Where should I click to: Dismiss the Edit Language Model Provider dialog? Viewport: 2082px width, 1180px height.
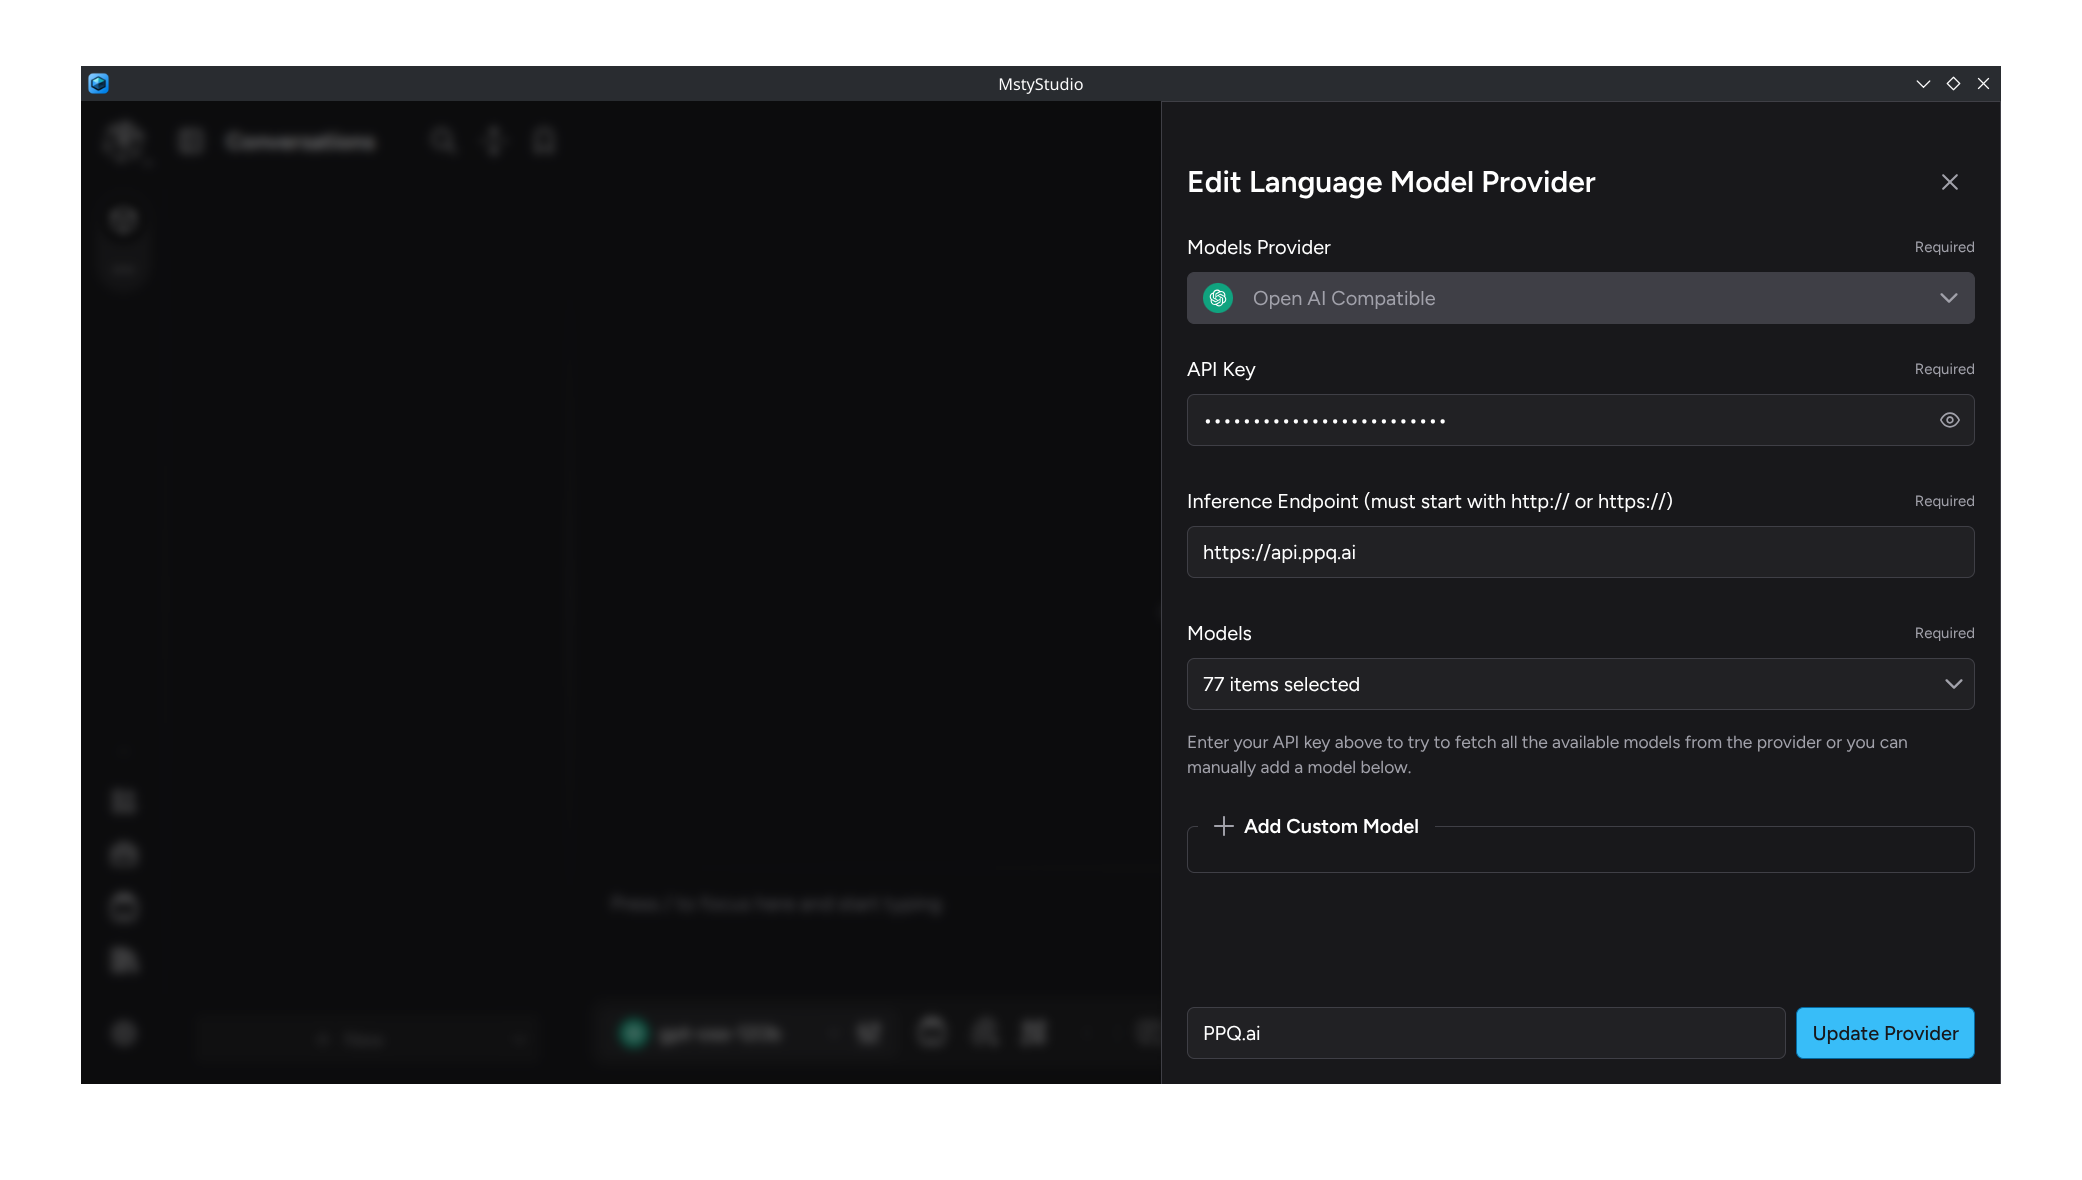1949,182
